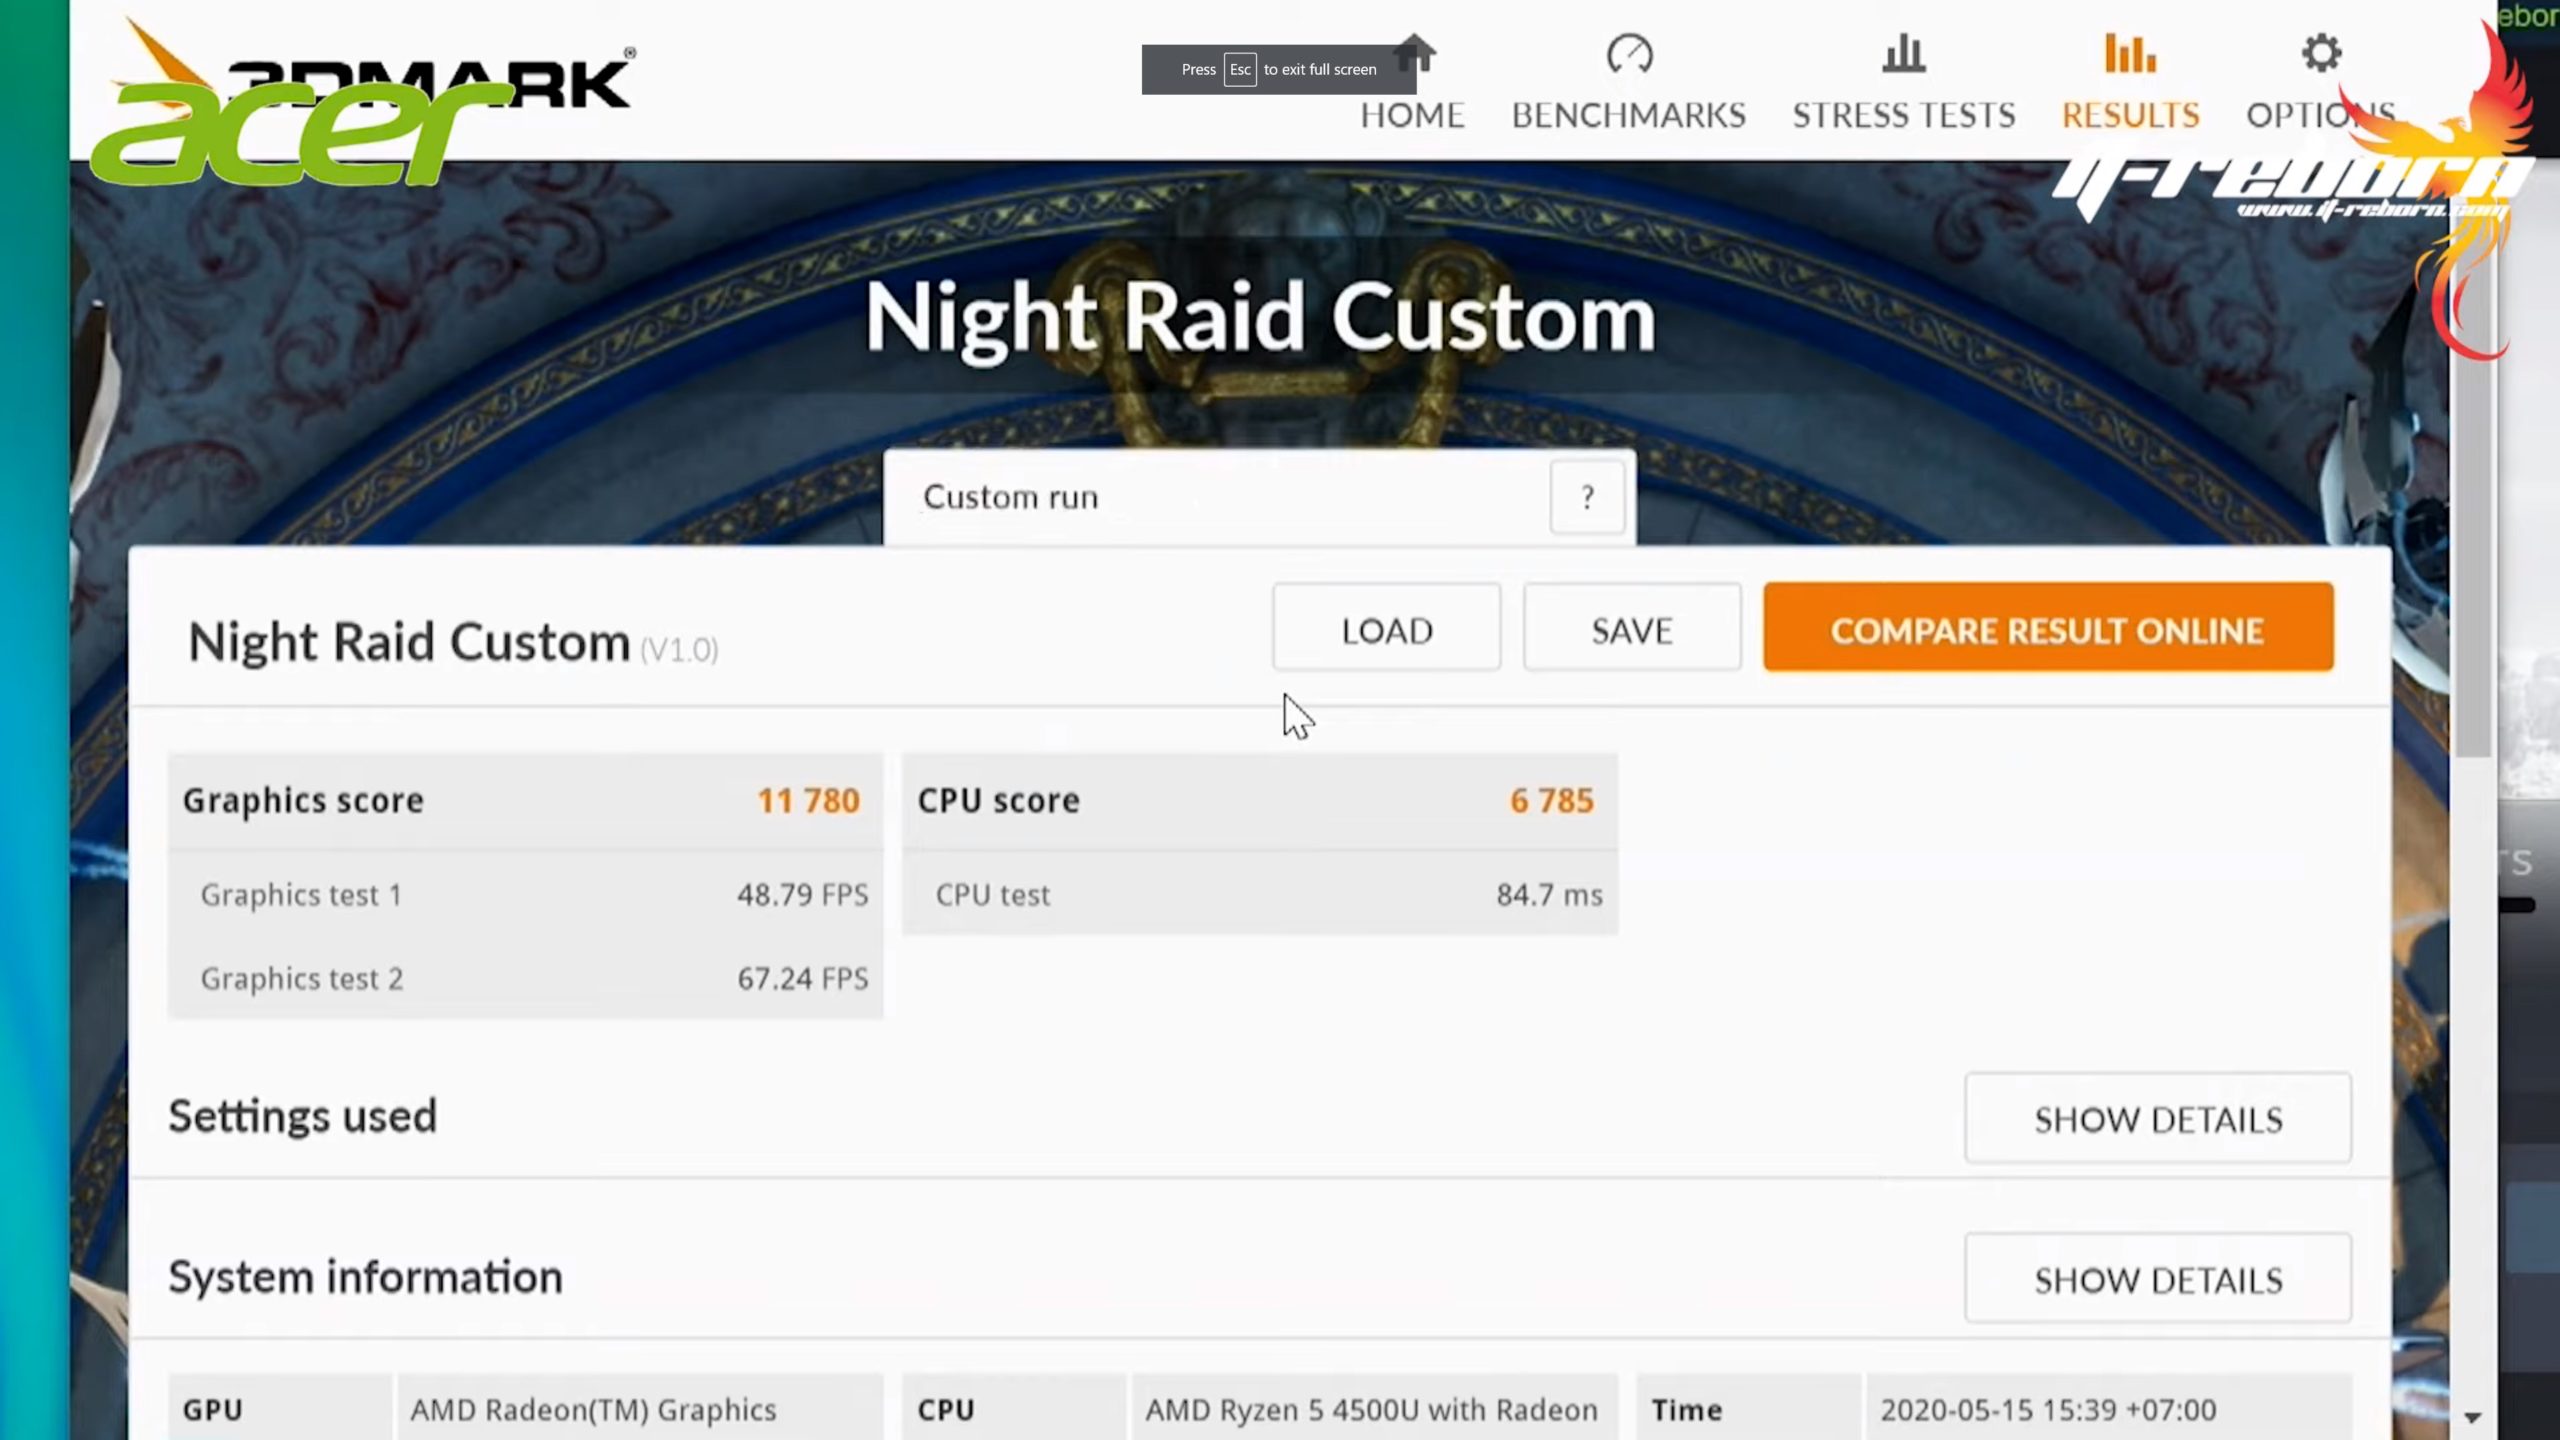This screenshot has height=1440, width=2560.
Task: Expand Settings used with SHOW DETAILS
Action: [x=2157, y=1118]
